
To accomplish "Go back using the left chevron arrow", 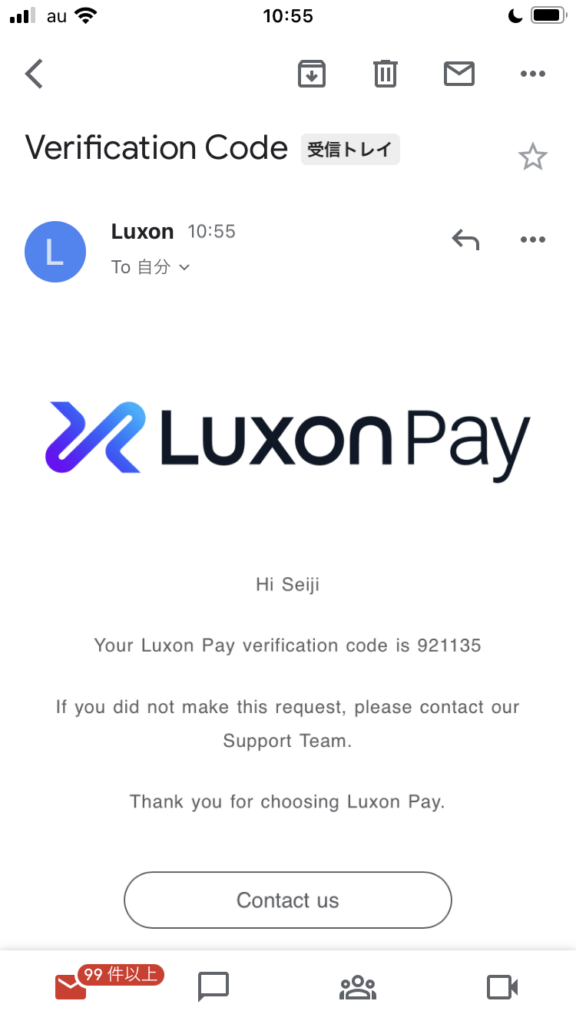I will (34, 73).
